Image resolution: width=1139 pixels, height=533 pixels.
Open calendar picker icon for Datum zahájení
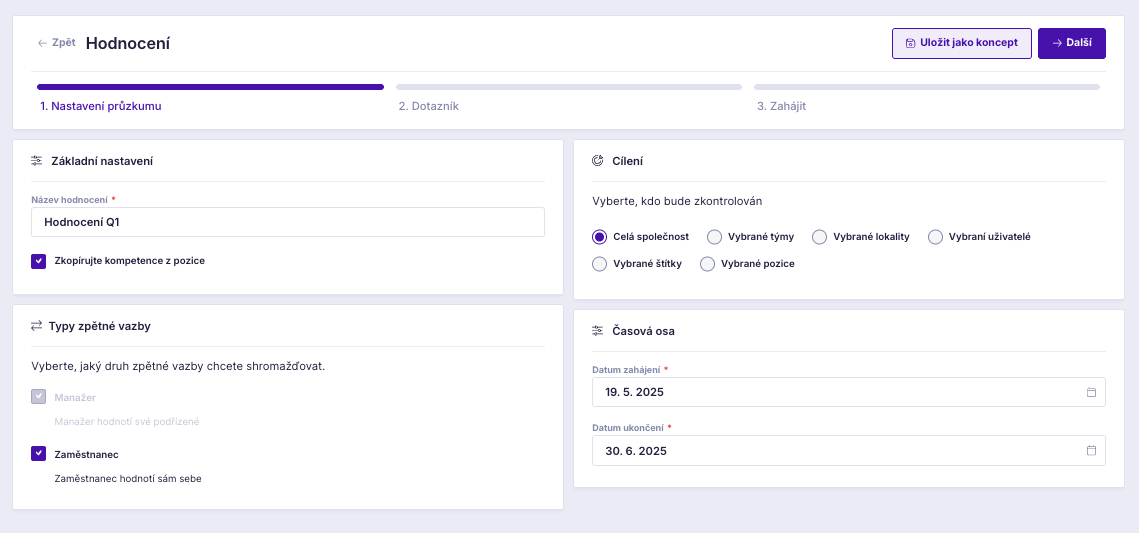point(1091,392)
